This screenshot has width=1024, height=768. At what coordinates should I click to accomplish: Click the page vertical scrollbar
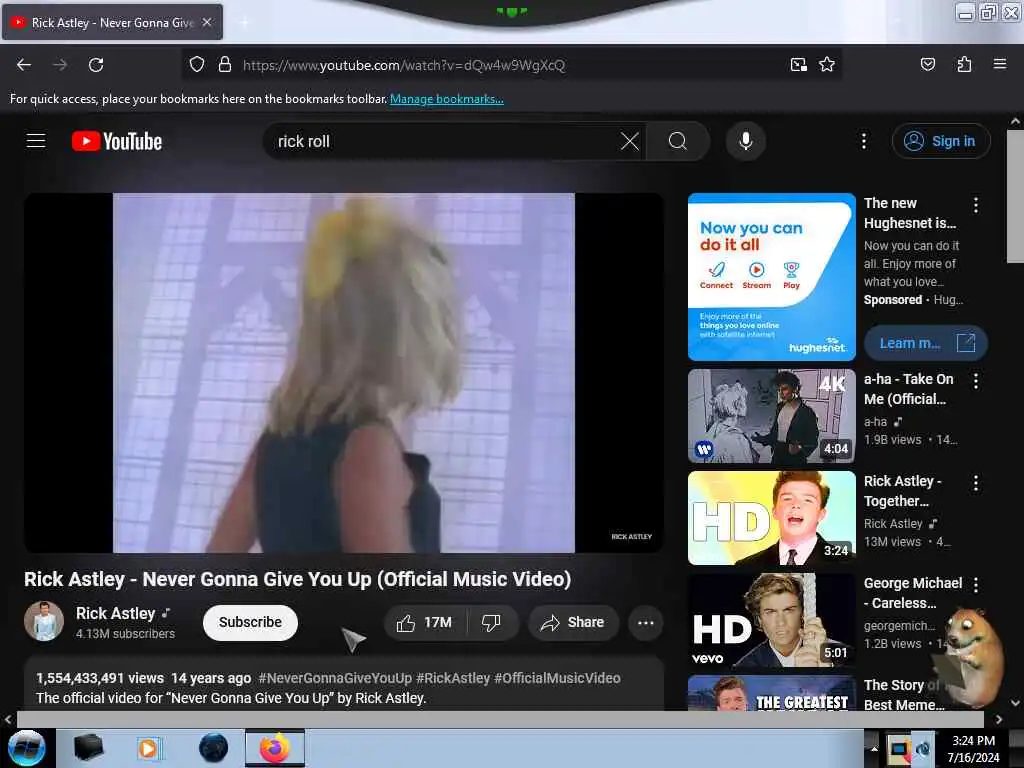click(x=1015, y=196)
